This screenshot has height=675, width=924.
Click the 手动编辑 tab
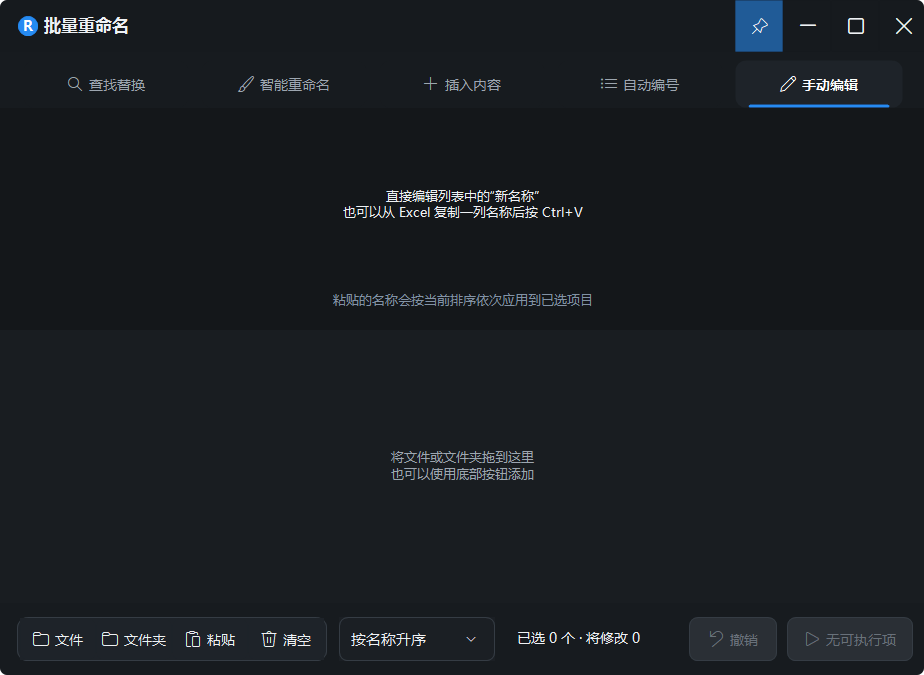tap(819, 85)
